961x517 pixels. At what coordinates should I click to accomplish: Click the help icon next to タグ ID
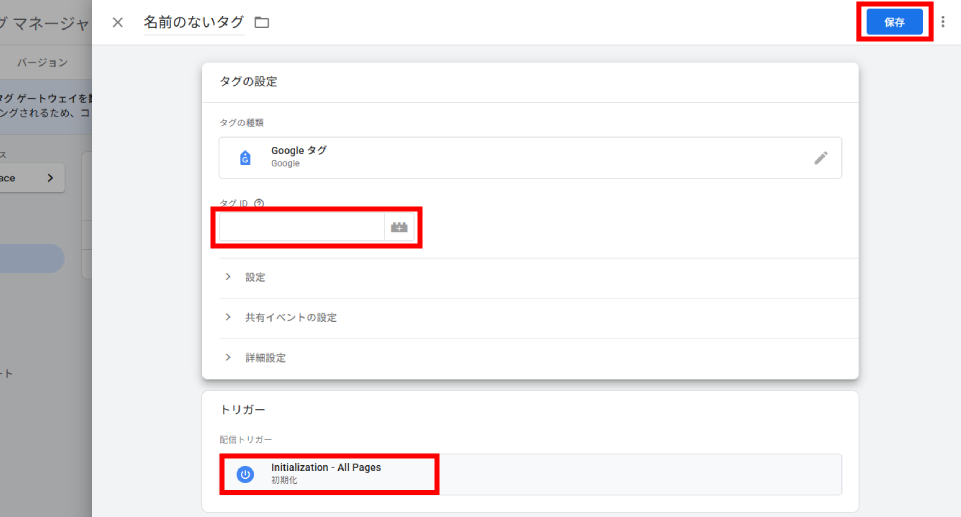pos(259,203)
